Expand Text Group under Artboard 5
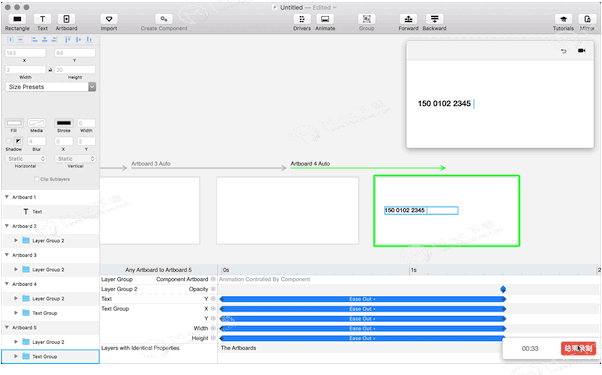The height and width of the screenshot is (375, 602). tap(16, 356)
